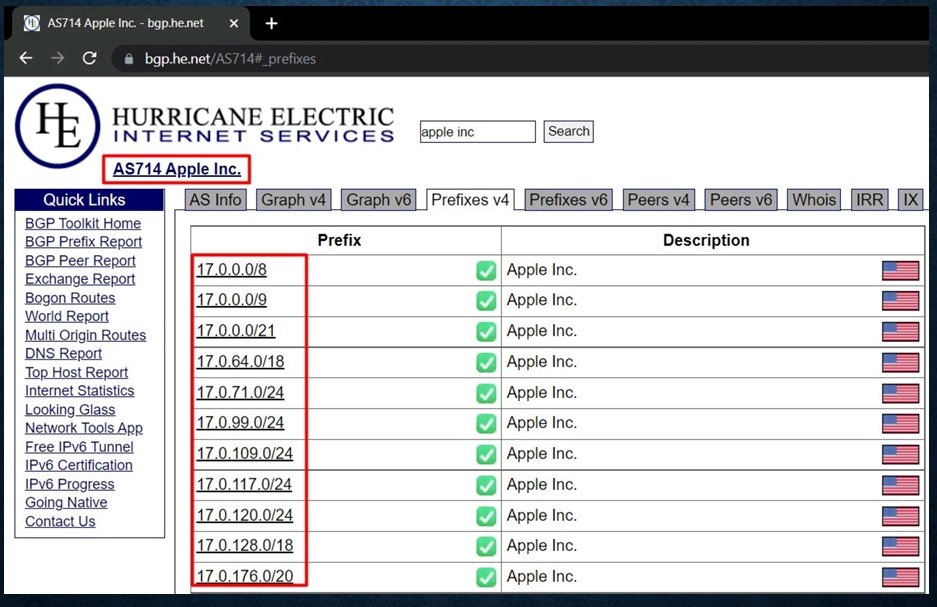The height and width of the screenshot is (607, 937).
Task: Click the page refresh icon
Action: click(89, 58)
